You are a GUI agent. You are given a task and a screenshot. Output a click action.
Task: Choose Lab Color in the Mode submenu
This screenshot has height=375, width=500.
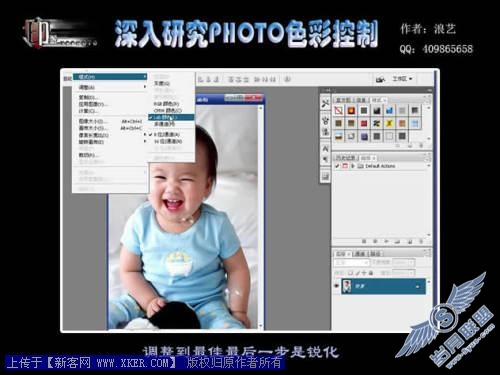click(171, 117)
